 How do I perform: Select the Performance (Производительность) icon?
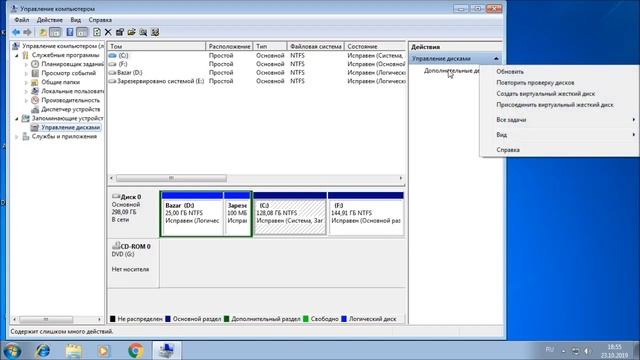click(35, 100)
